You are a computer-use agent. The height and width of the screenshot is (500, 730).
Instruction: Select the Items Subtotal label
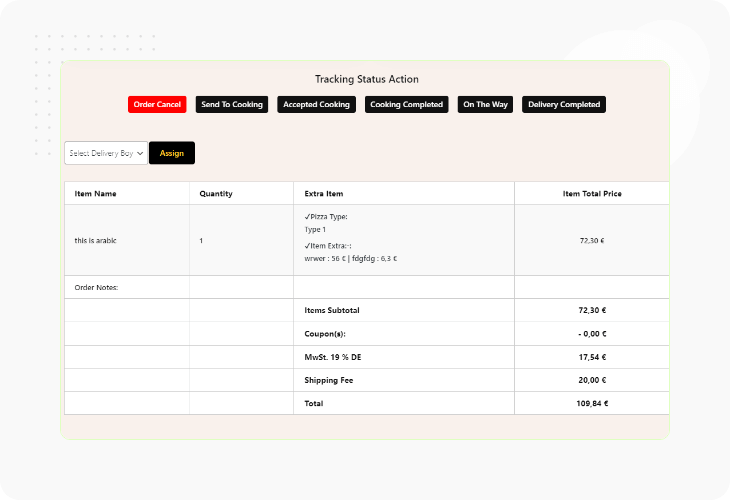[333, 311]
